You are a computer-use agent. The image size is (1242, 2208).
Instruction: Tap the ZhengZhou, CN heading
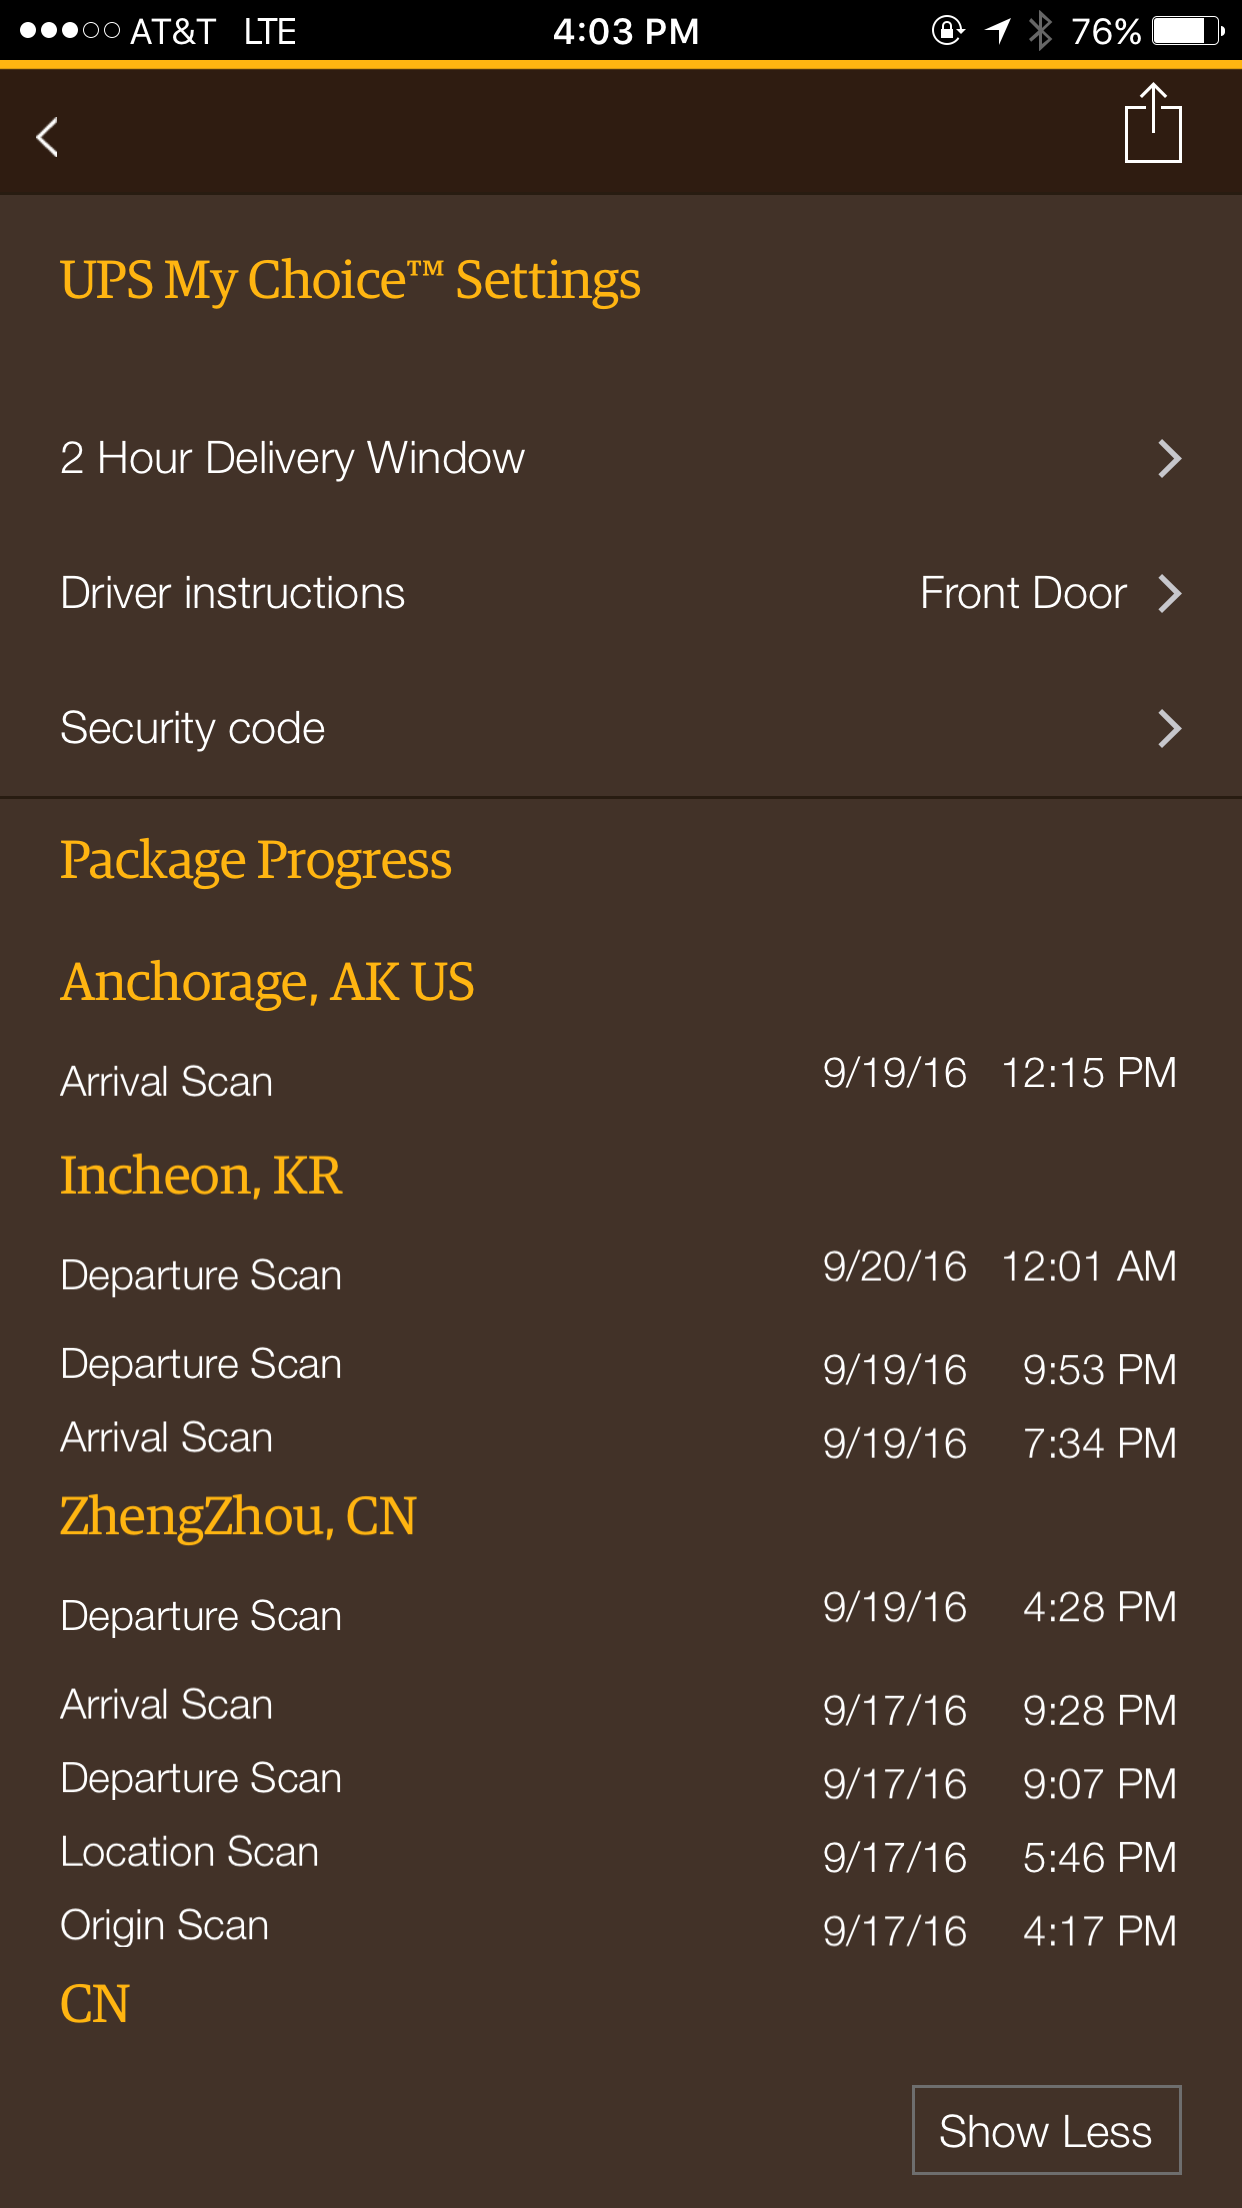(238, 1516)
